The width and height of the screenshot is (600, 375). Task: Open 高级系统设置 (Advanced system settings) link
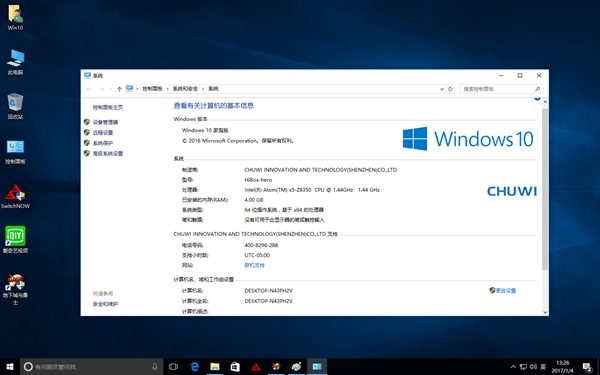(108, 153)
